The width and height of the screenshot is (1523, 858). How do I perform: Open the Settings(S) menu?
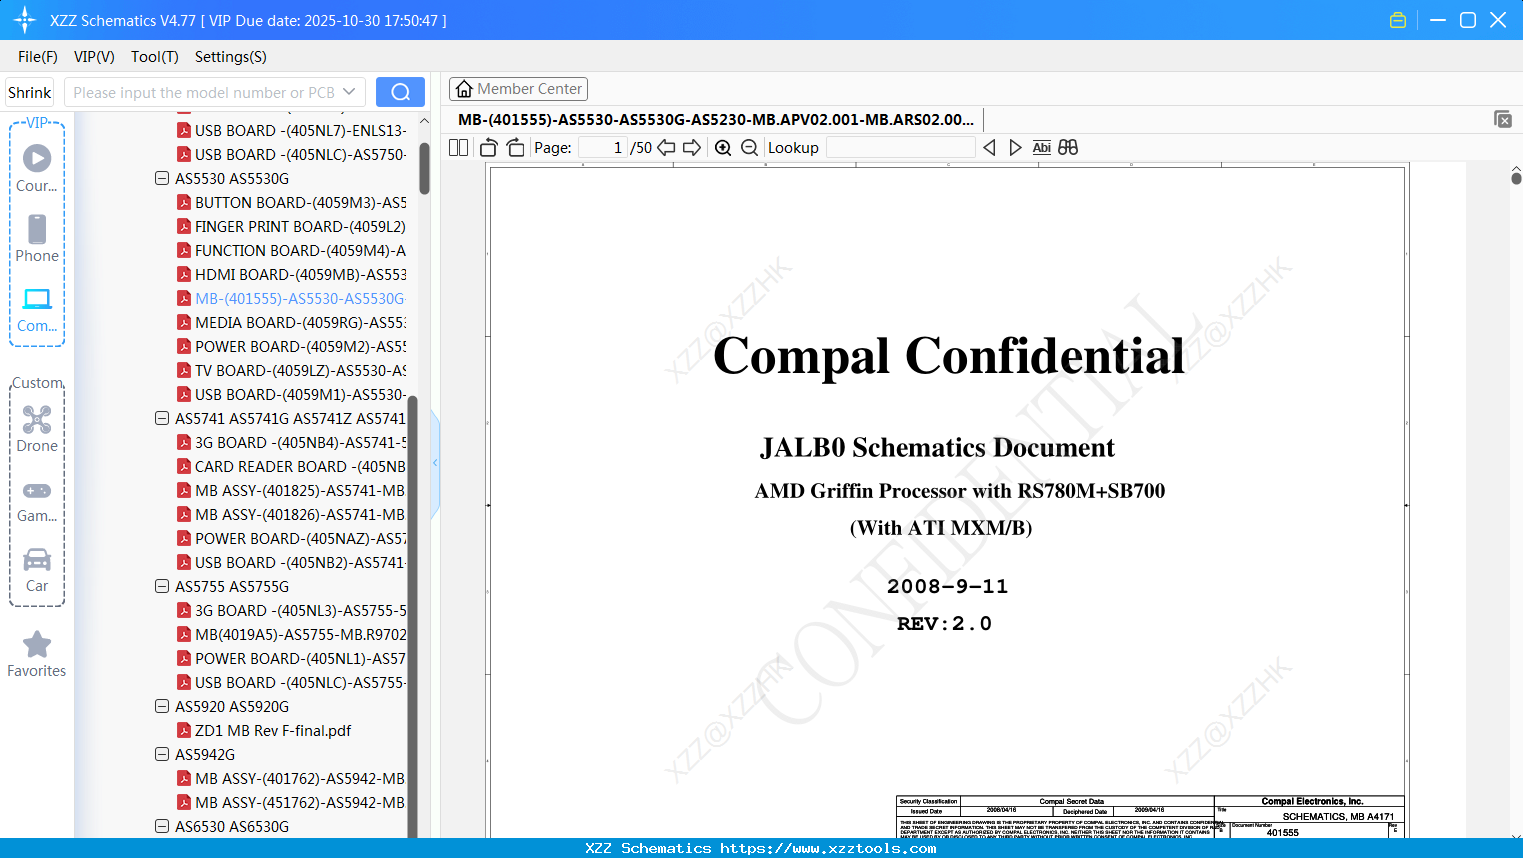tap(231, 57)
